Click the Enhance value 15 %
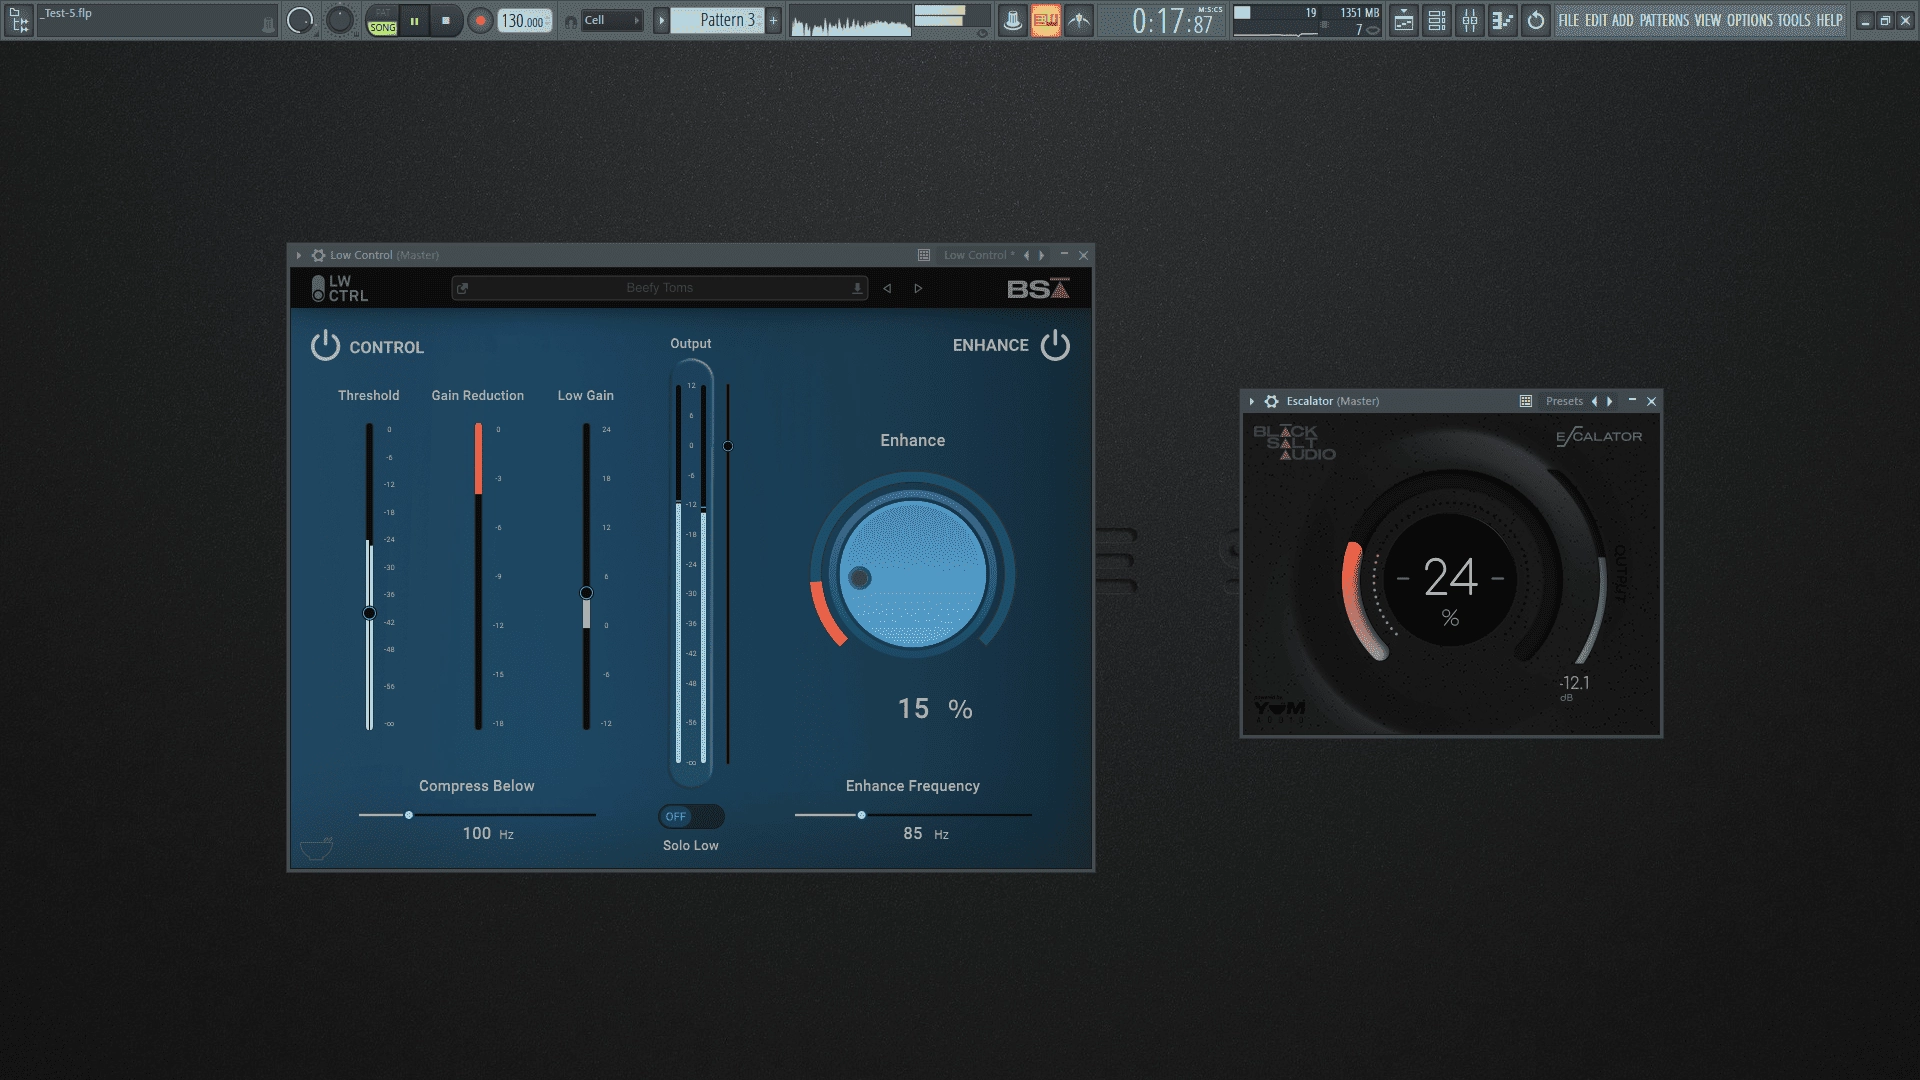 tap(935, 709)
